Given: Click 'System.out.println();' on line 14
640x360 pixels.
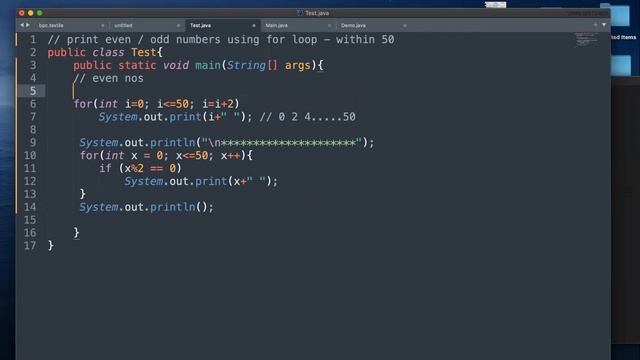Looking at the screenshot, I should pyautogui.click(x=146, y=207).
